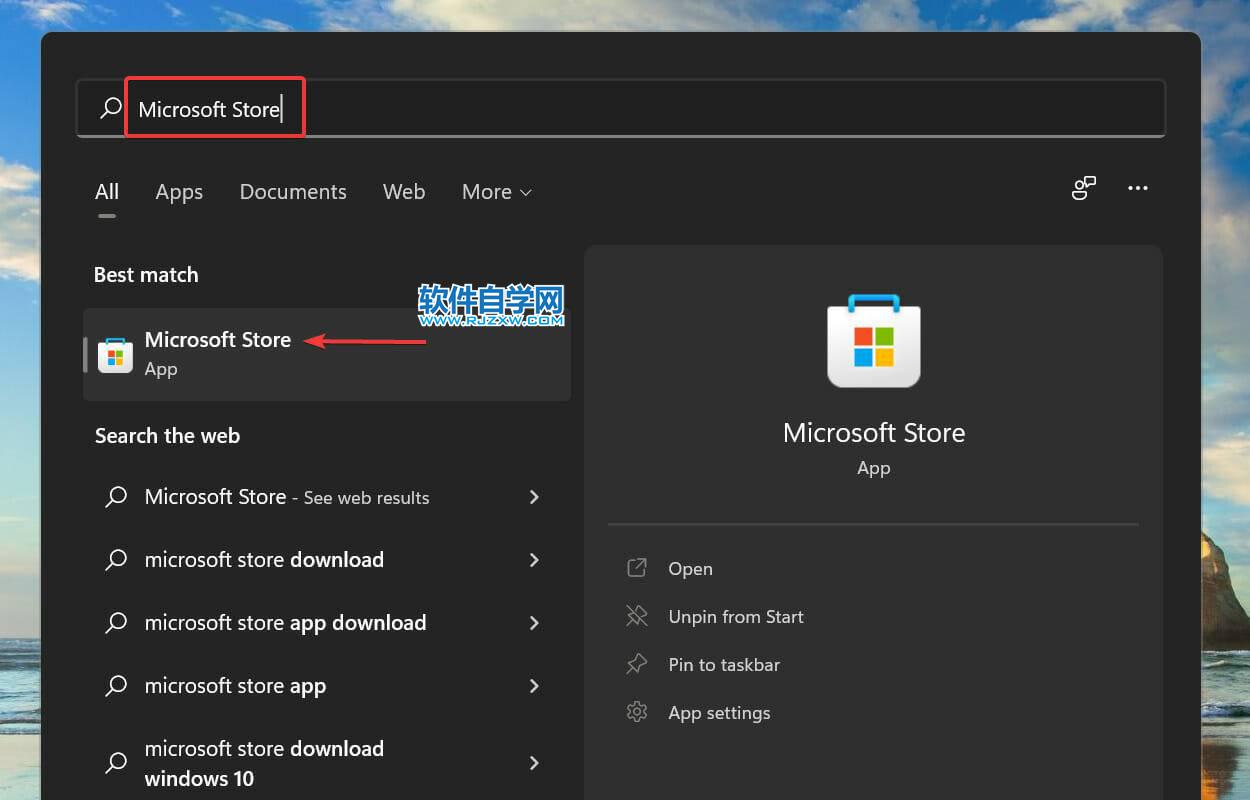The image size is (1250, 800).
Task: Switch to the Documents filter tab
Action: point(293,192)
